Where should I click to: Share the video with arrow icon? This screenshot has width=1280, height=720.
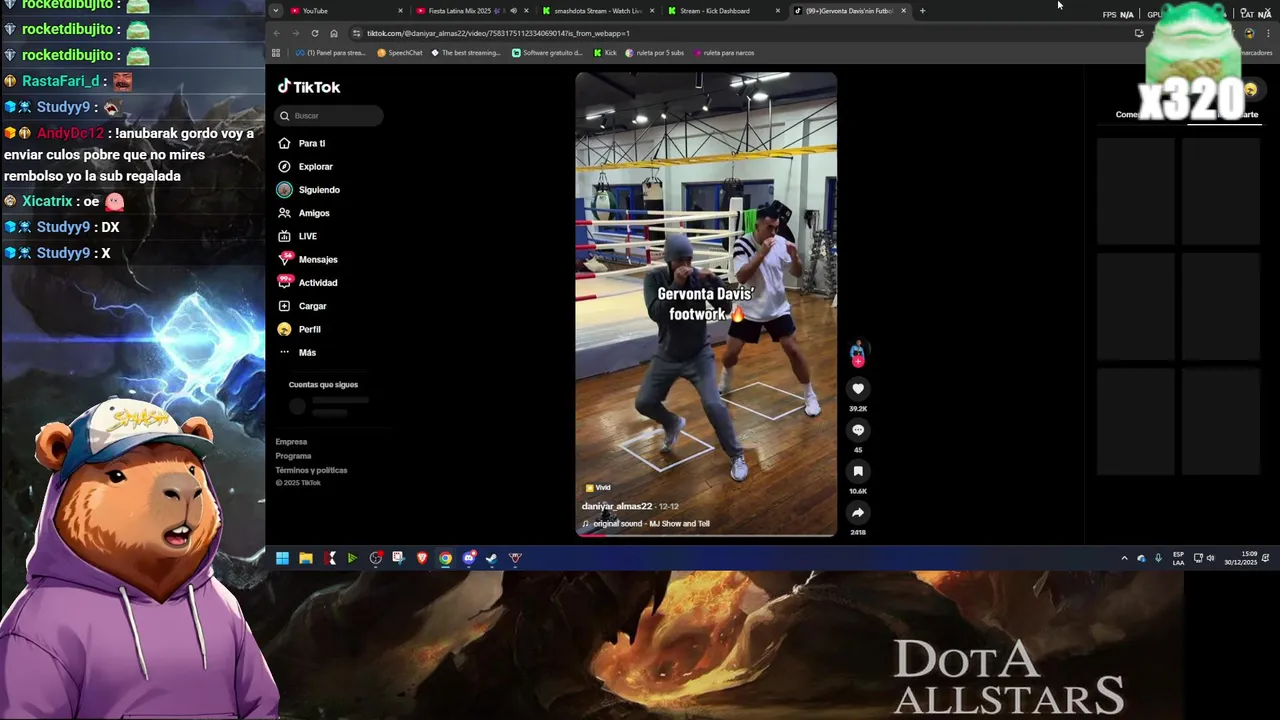click(x=857, y=512)
